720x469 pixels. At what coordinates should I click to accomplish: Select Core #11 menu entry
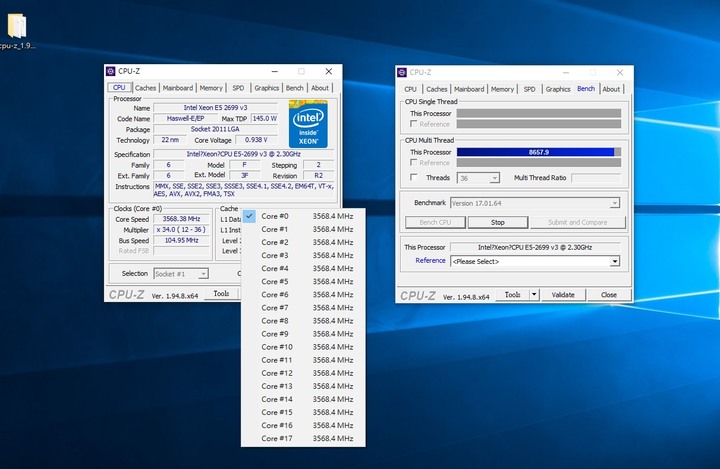tap(303, 360)
